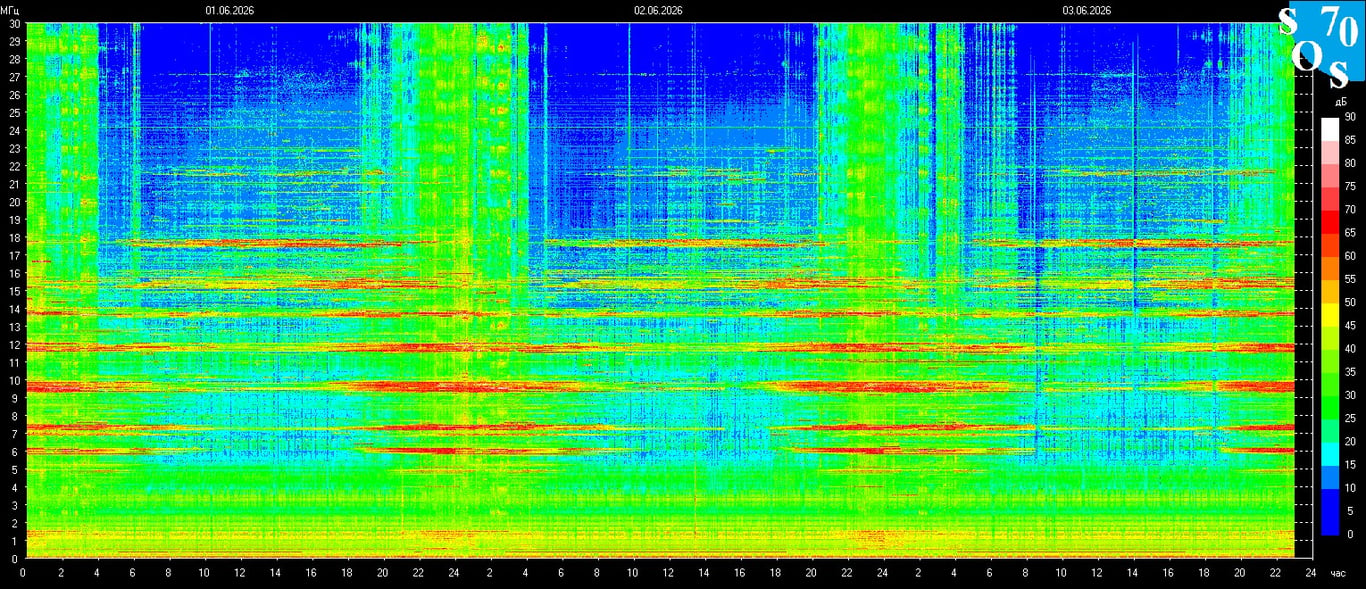Click frequency axis label 4 MHz

pos(17,487)
